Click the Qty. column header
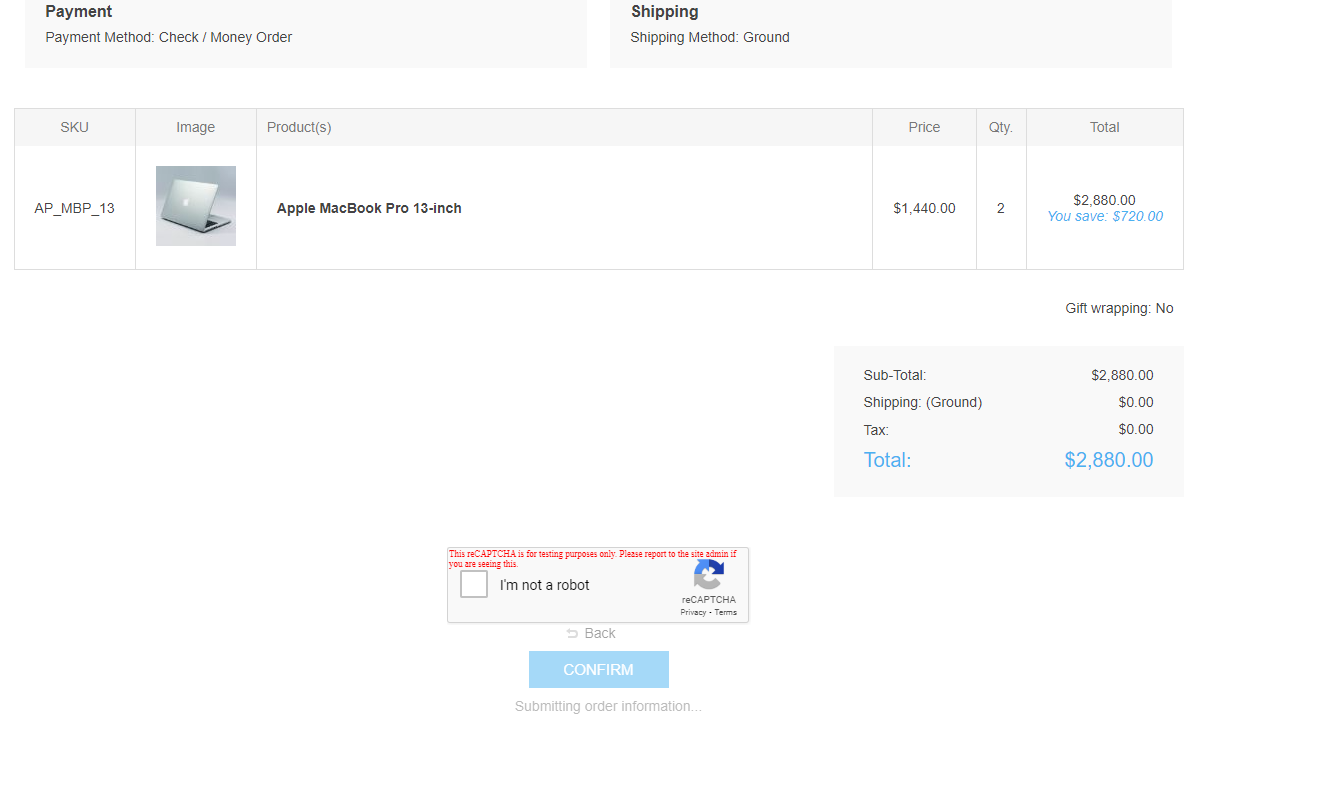 (1001, 127)
